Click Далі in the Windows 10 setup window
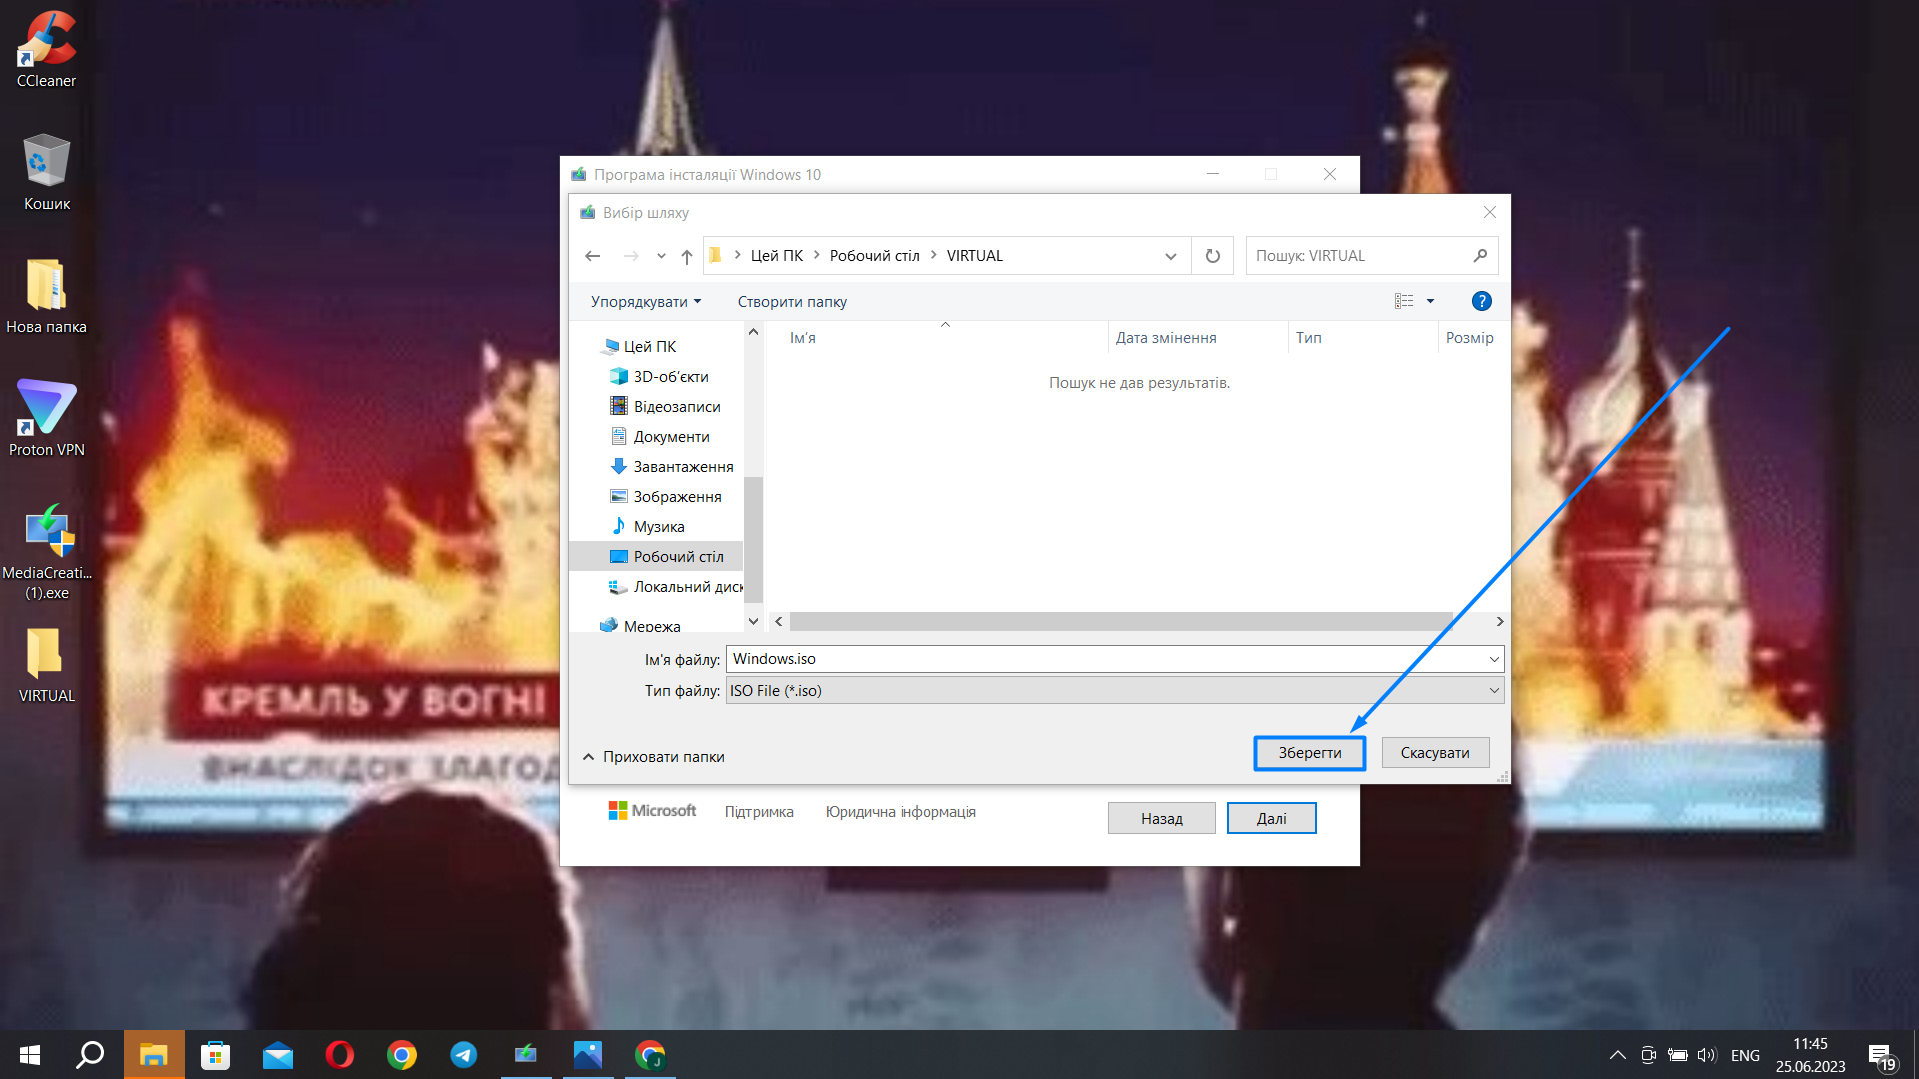This screenshot has height=1079, width=1919. (1272, 818)
